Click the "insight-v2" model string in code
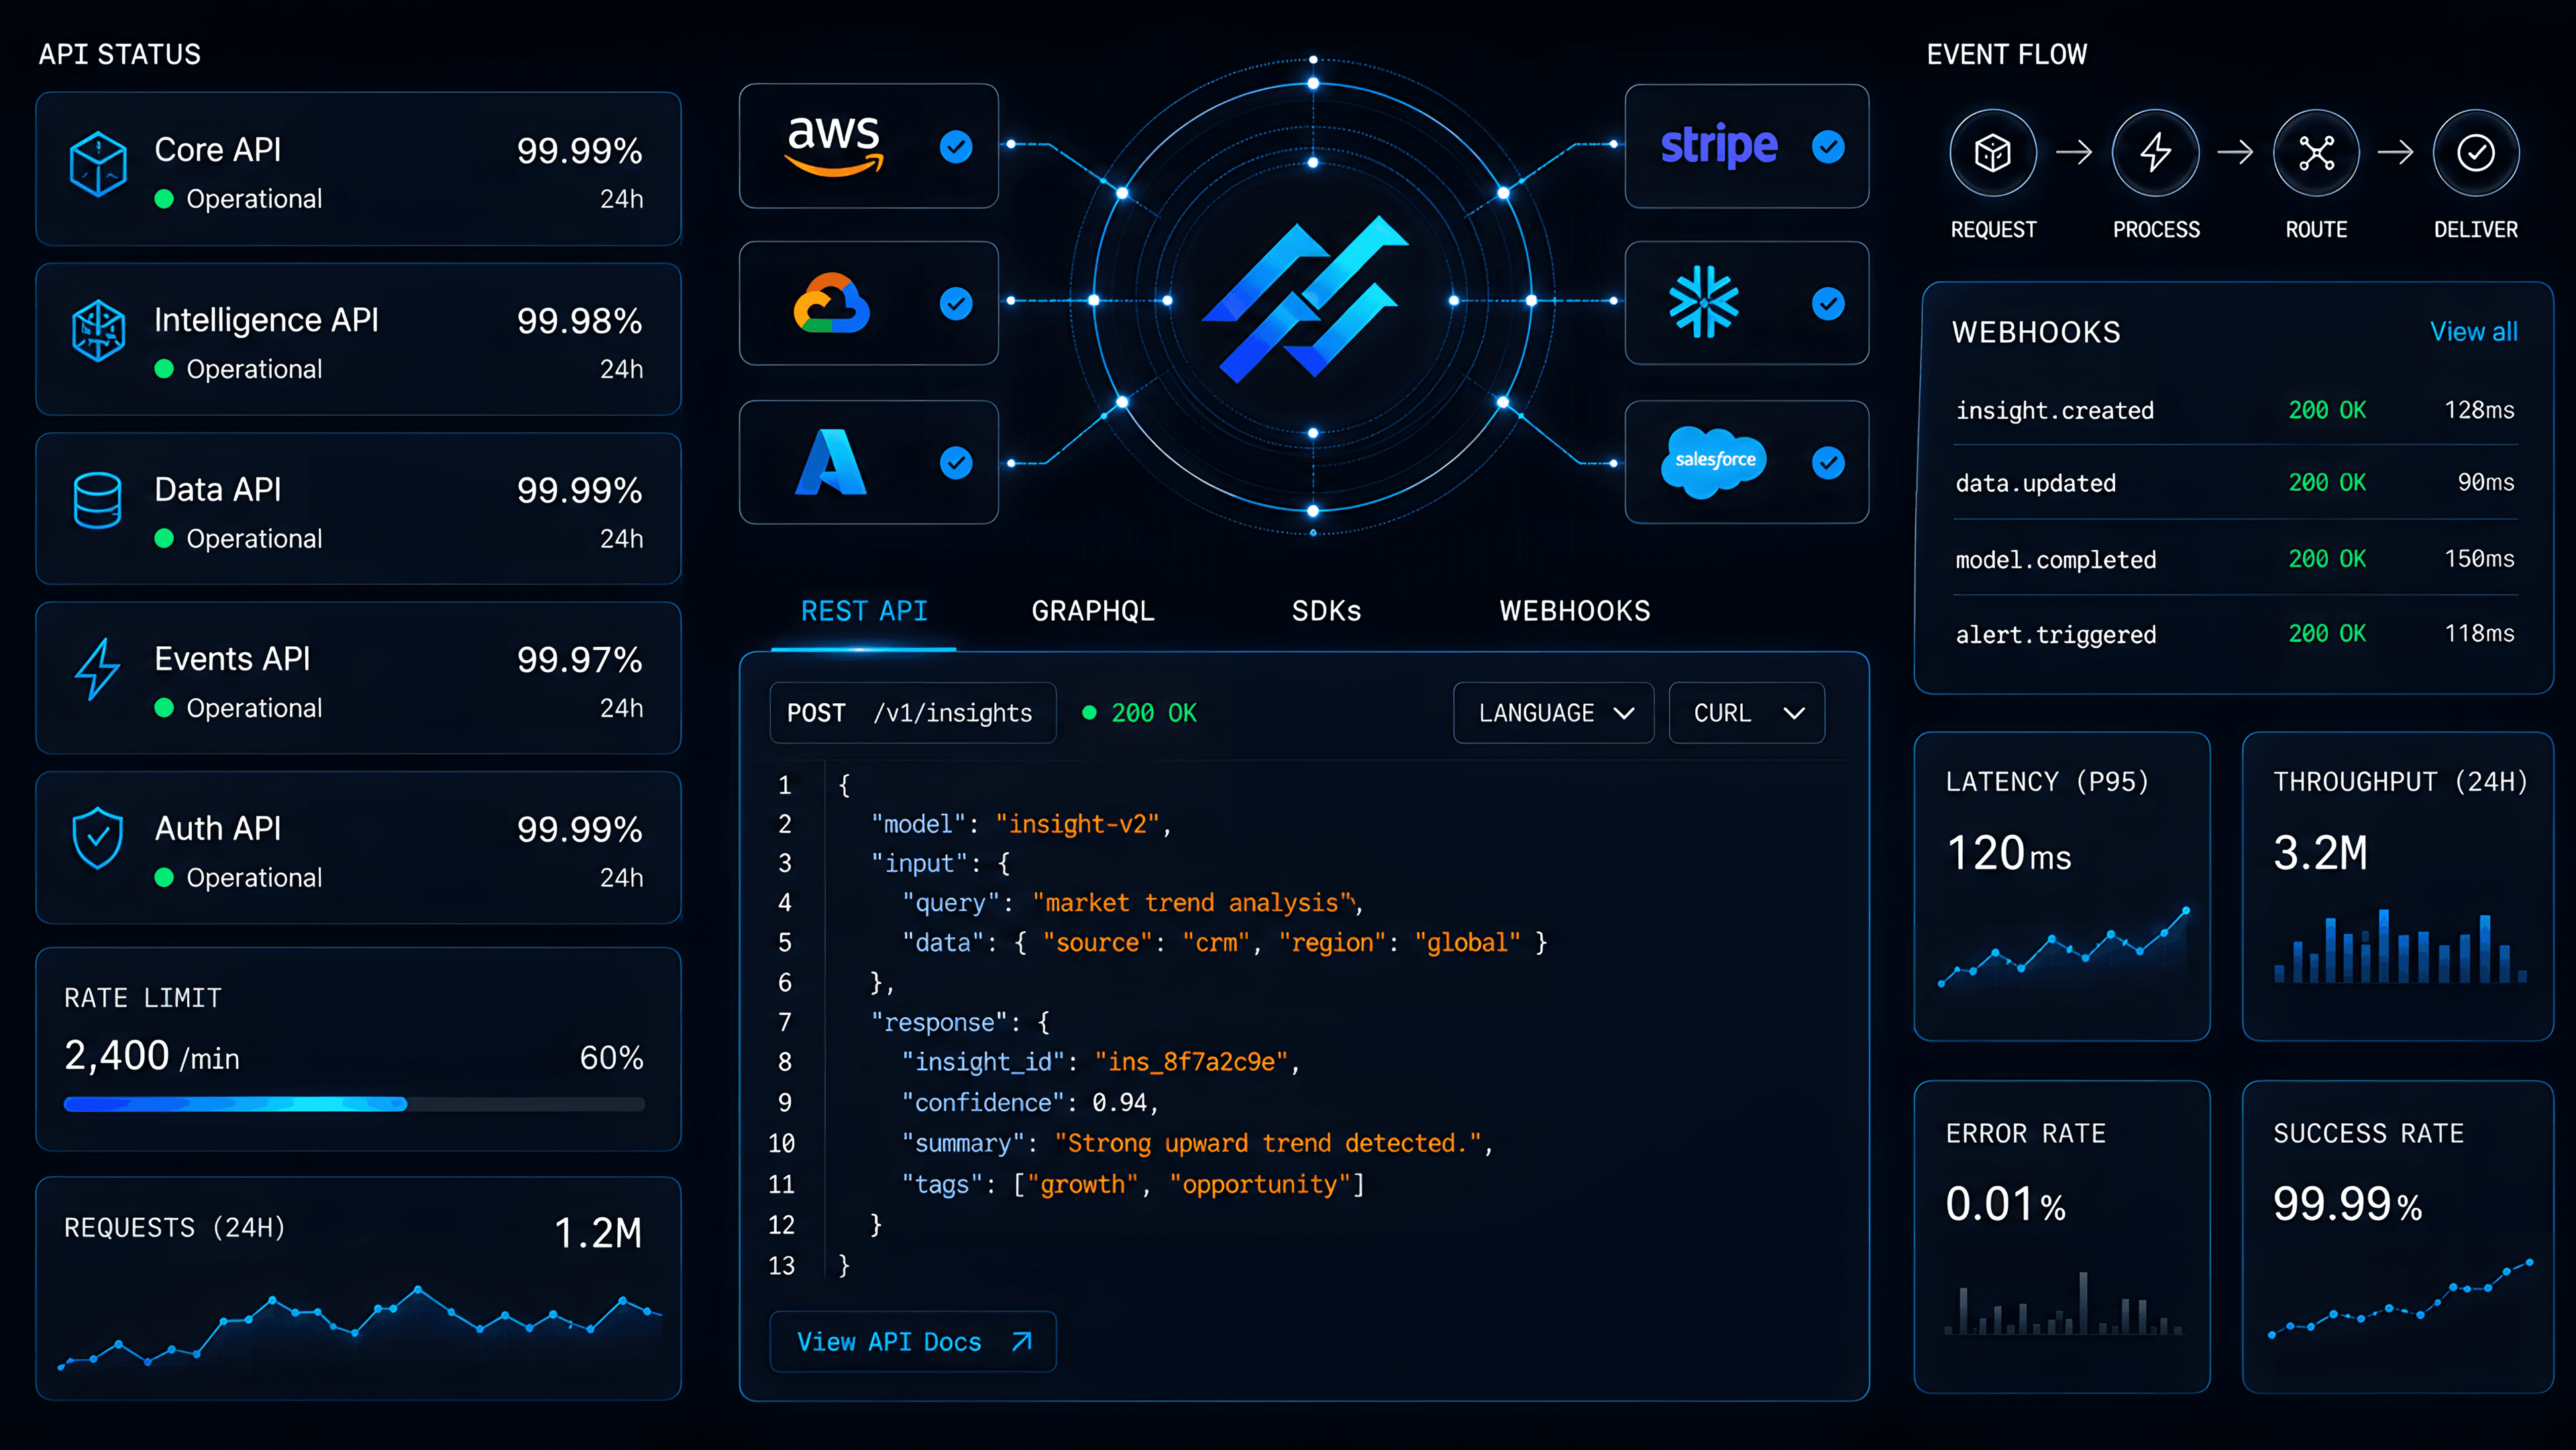2576x1450 pixels. point(1077,824)
